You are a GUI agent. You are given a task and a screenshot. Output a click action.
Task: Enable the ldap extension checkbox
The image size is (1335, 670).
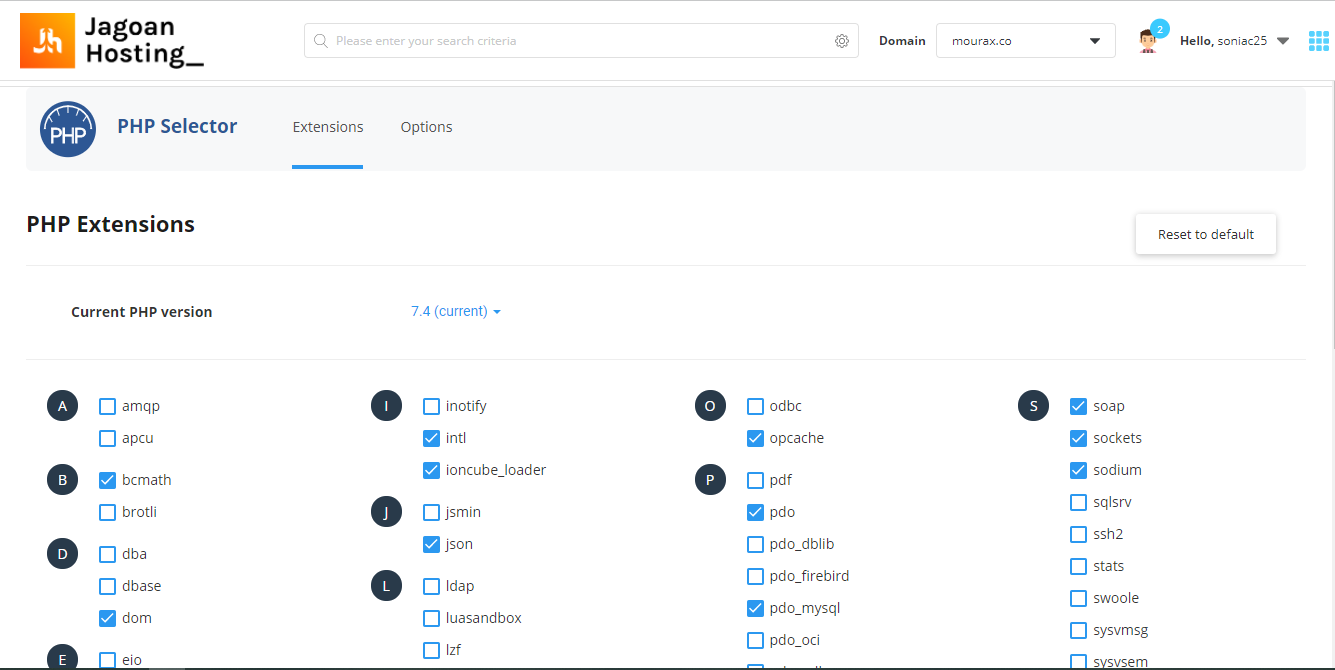[431, 586]
